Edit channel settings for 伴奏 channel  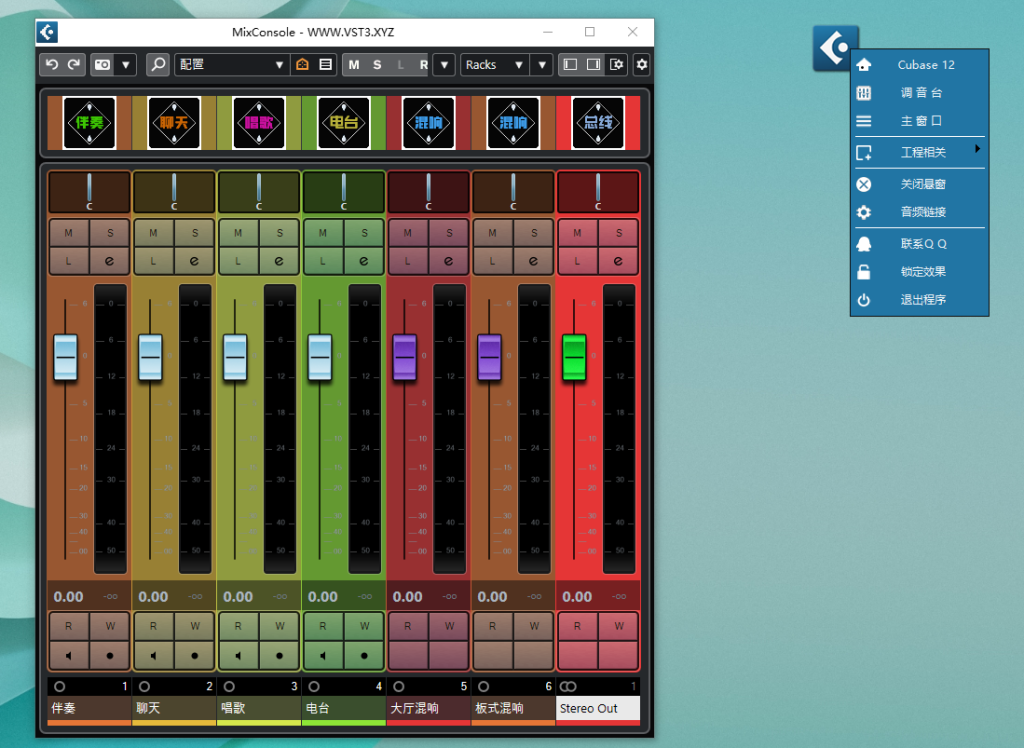tap(109, 261)
